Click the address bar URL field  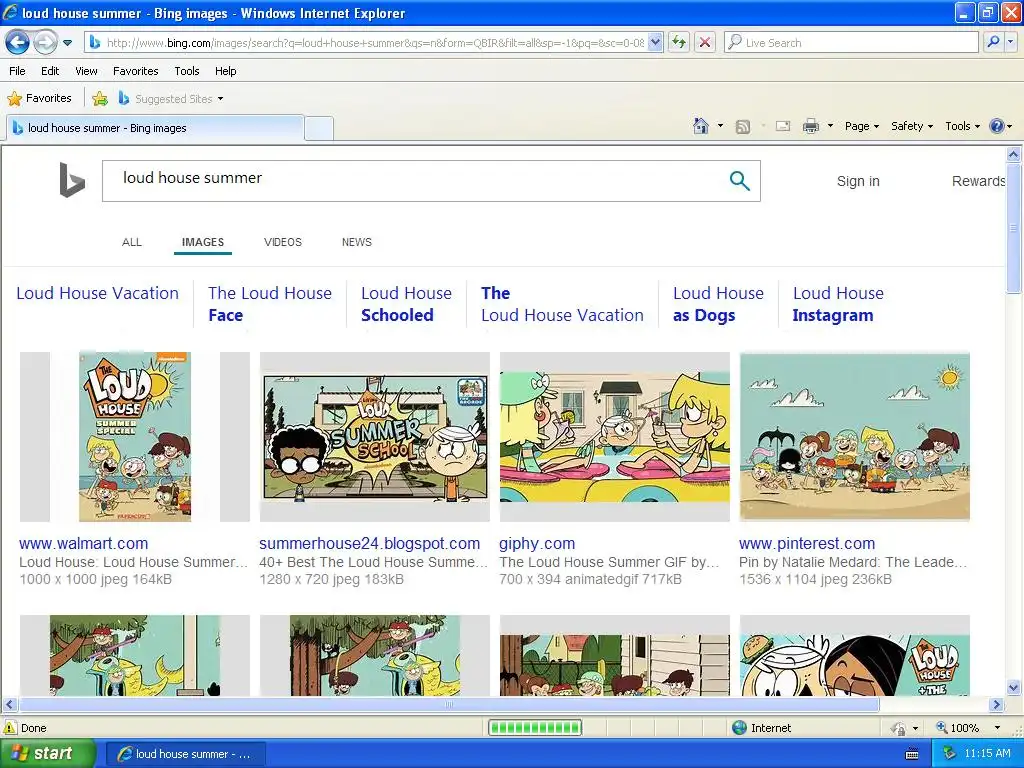point(376,43)
